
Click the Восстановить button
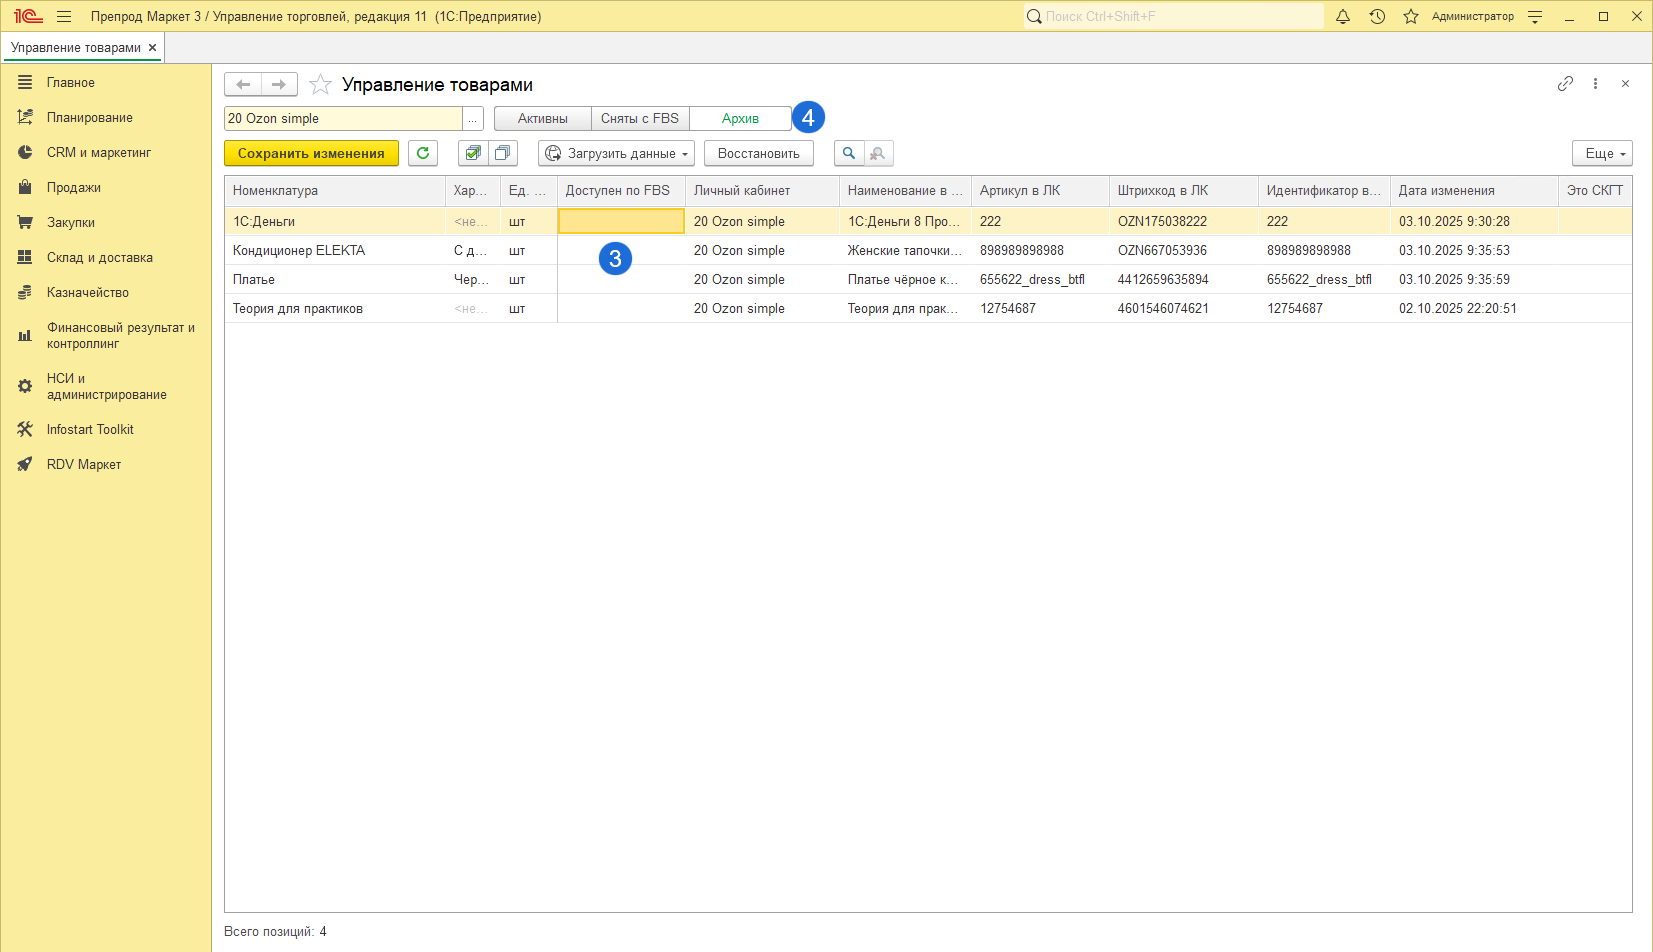(758, 153)
